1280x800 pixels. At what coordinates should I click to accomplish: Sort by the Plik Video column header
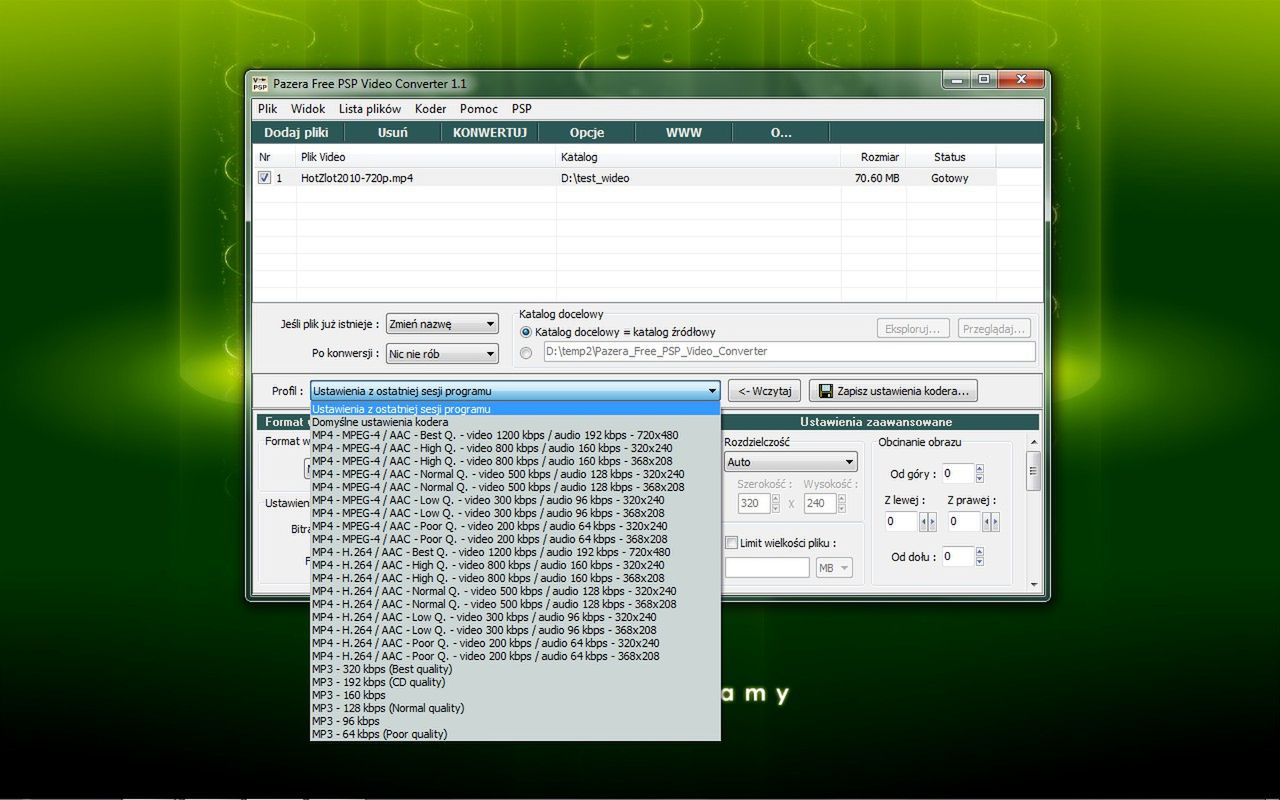click(x=426, y=157)
